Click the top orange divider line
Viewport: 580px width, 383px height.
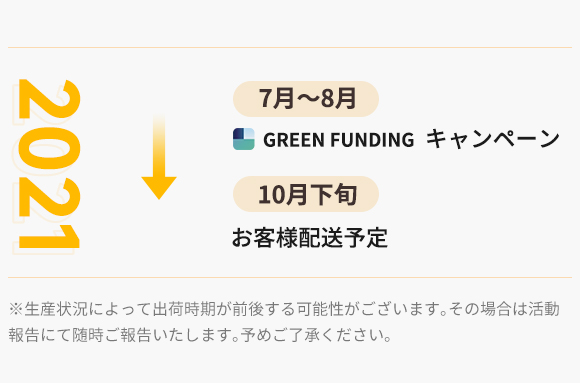(x=290, y=47)
